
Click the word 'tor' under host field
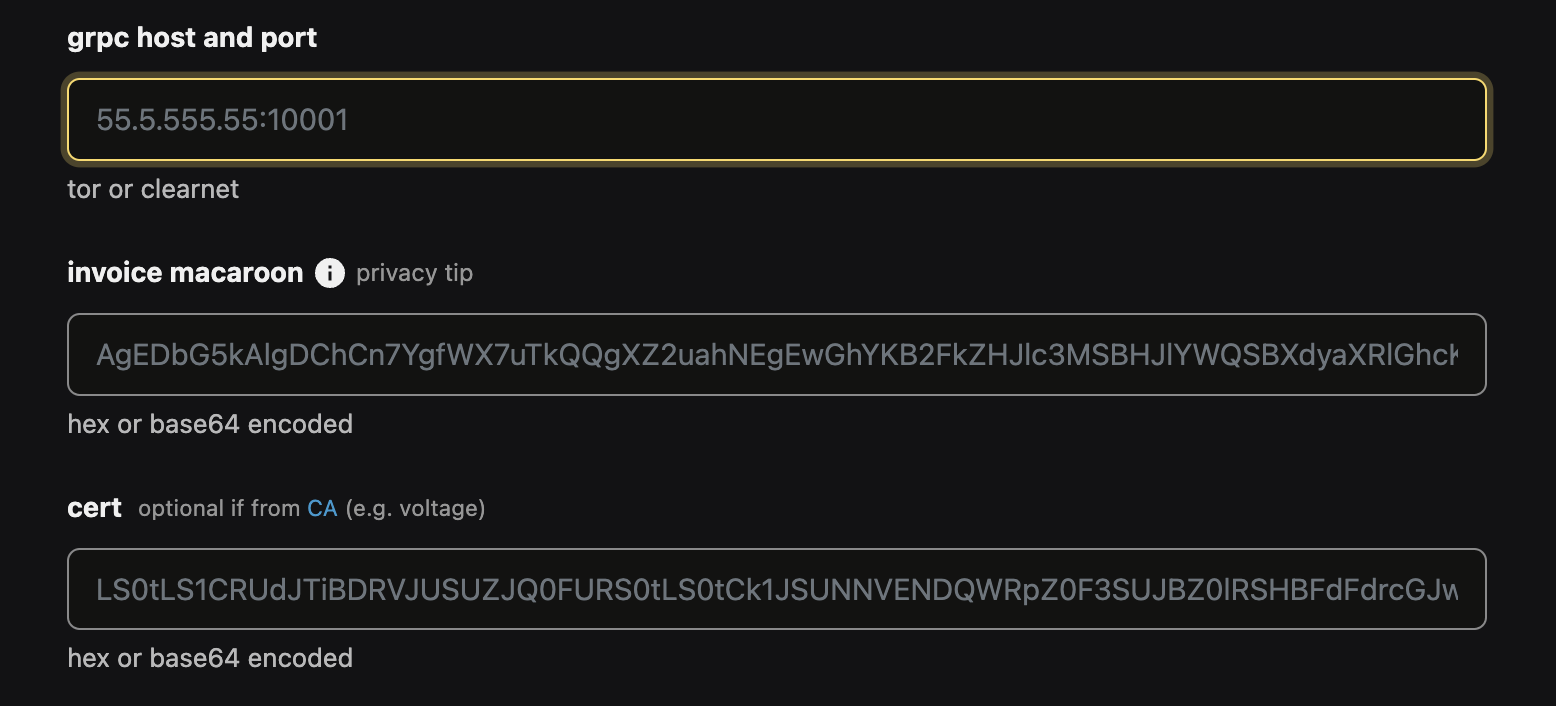[x=84, y=189]
